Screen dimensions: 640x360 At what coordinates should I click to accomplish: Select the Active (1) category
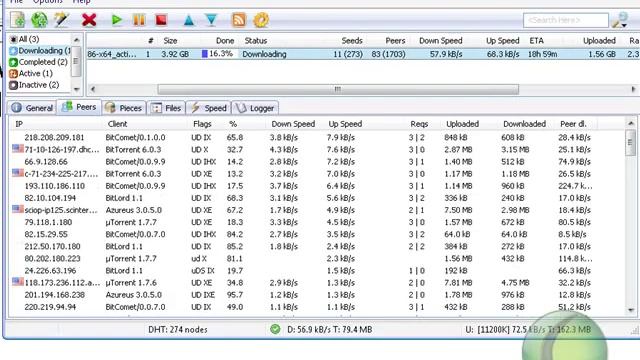coord(31,73)
